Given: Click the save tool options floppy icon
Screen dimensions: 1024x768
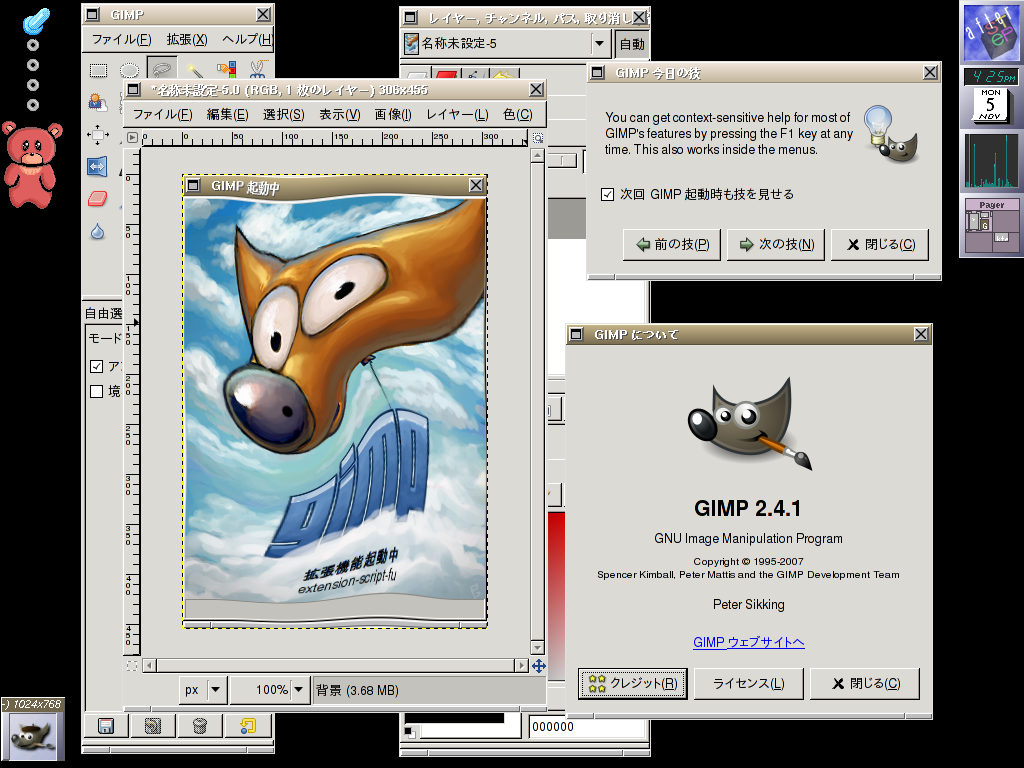Looking at the screenshot, I should pos(106,726).
